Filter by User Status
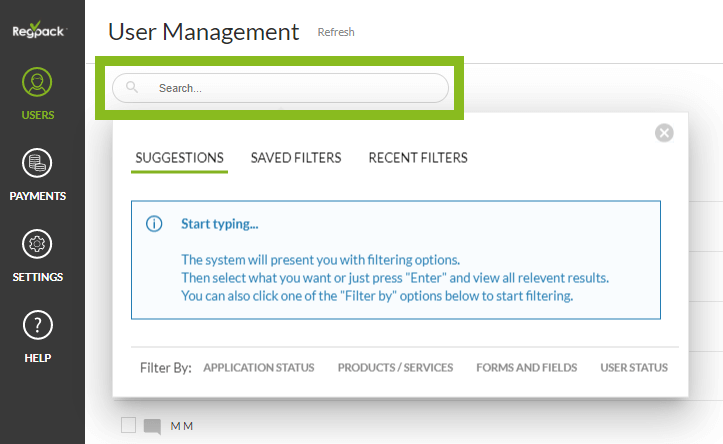Image resolution: width=723 pixels, height=444 pixels. pyautogui.click(x=634, y=368)
